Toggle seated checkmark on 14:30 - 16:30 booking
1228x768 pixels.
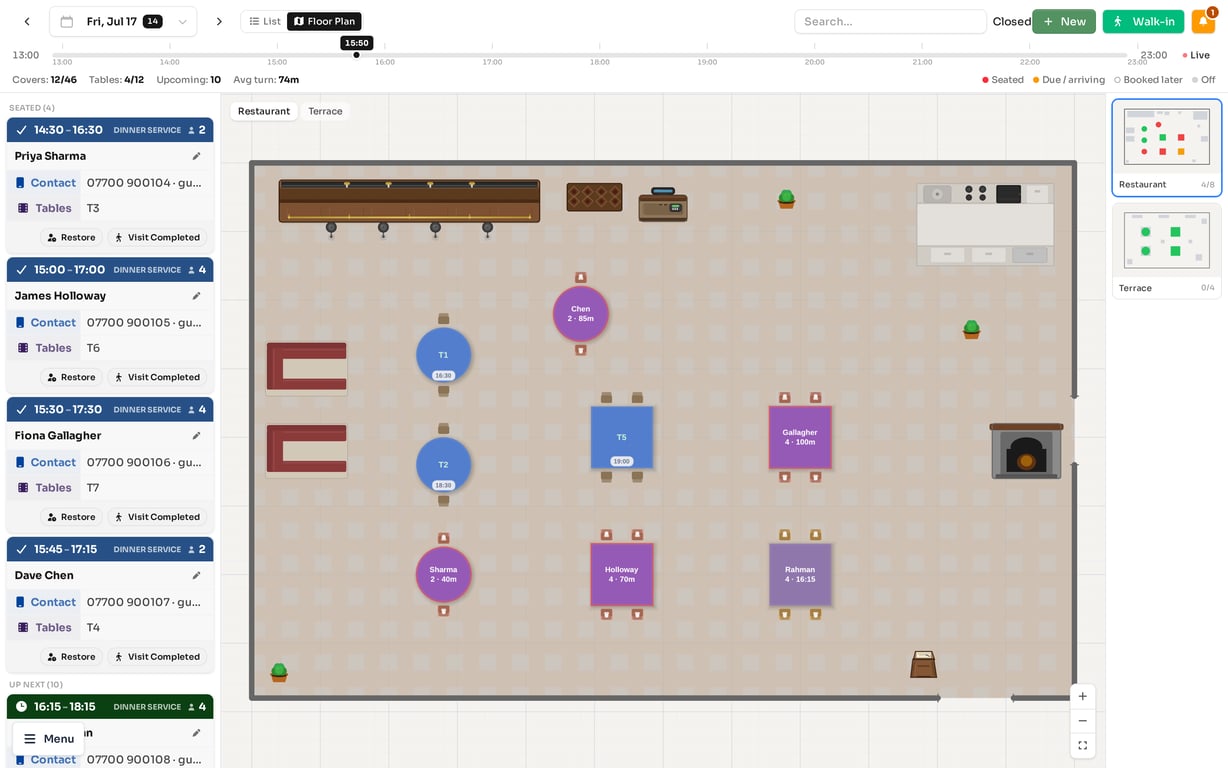[21, 130]
